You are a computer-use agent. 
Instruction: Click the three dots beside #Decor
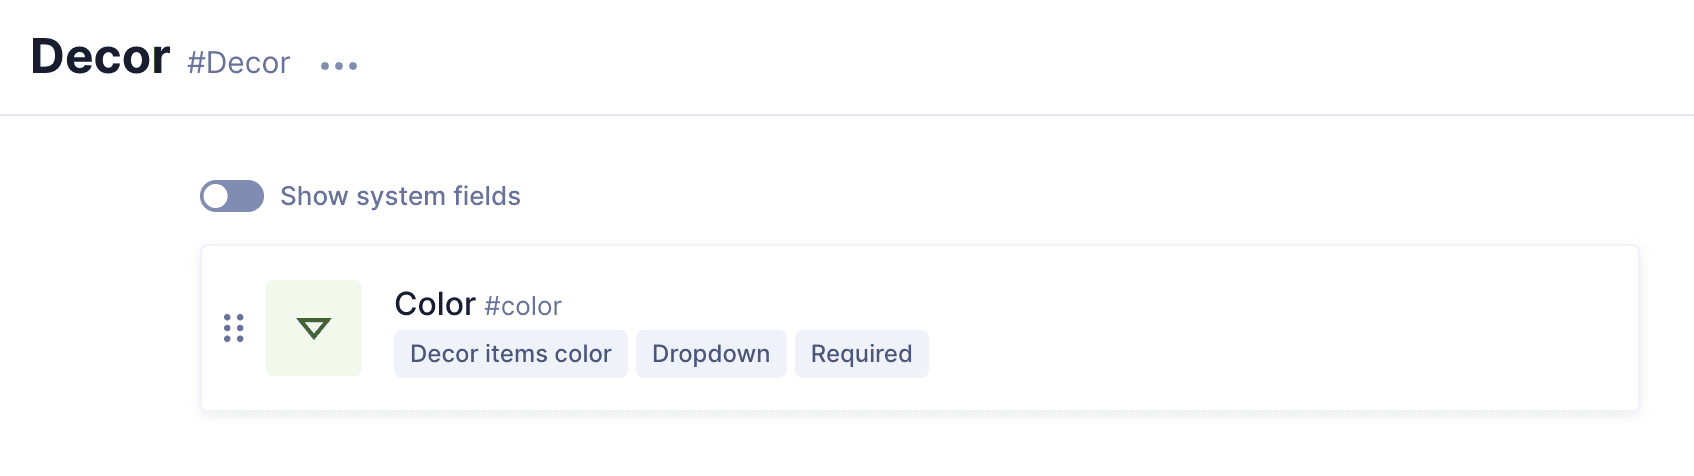tap(338, 66)
